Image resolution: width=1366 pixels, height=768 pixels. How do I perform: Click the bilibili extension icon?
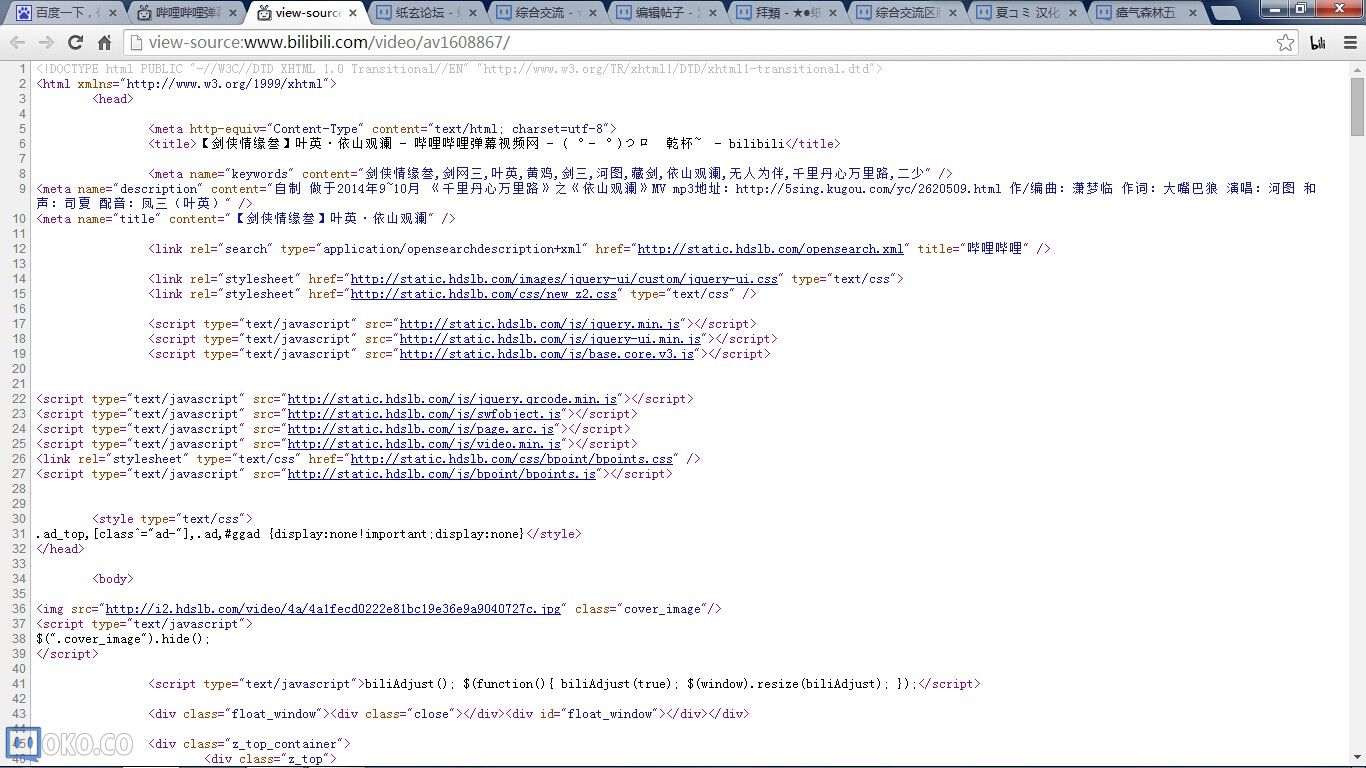click(x=1318, y=43)
